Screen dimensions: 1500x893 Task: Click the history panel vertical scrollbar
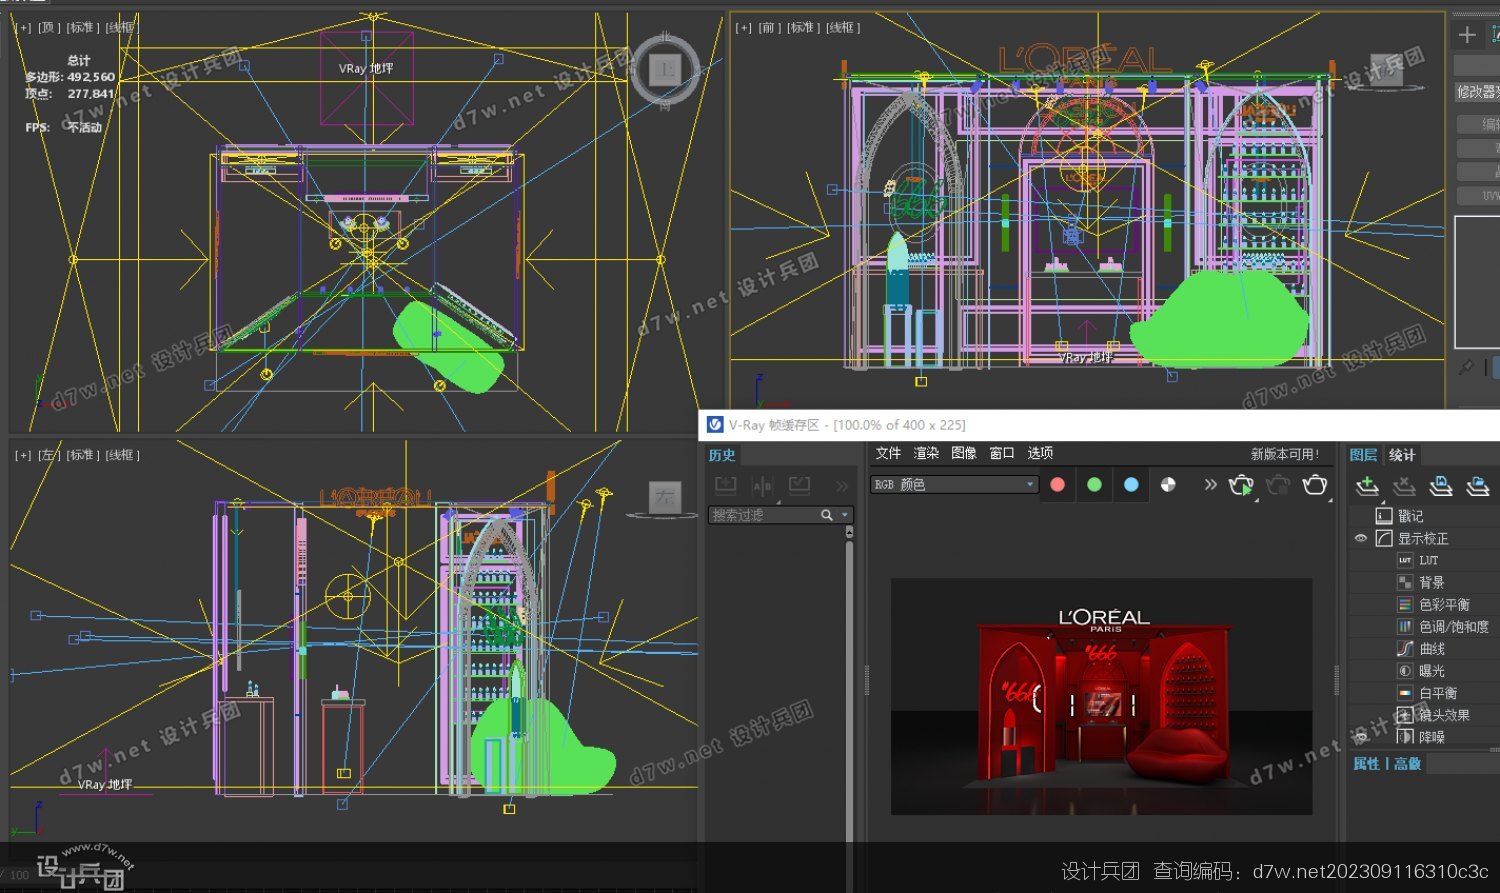click(849, 690)
